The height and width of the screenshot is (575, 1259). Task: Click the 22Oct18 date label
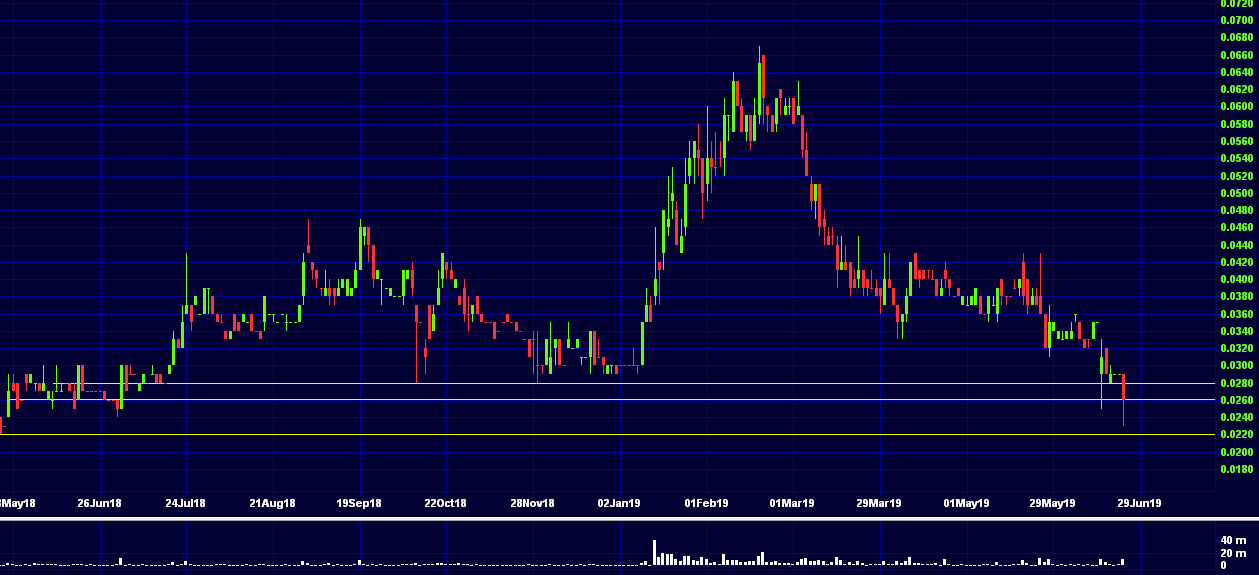[x=446, y=503]
